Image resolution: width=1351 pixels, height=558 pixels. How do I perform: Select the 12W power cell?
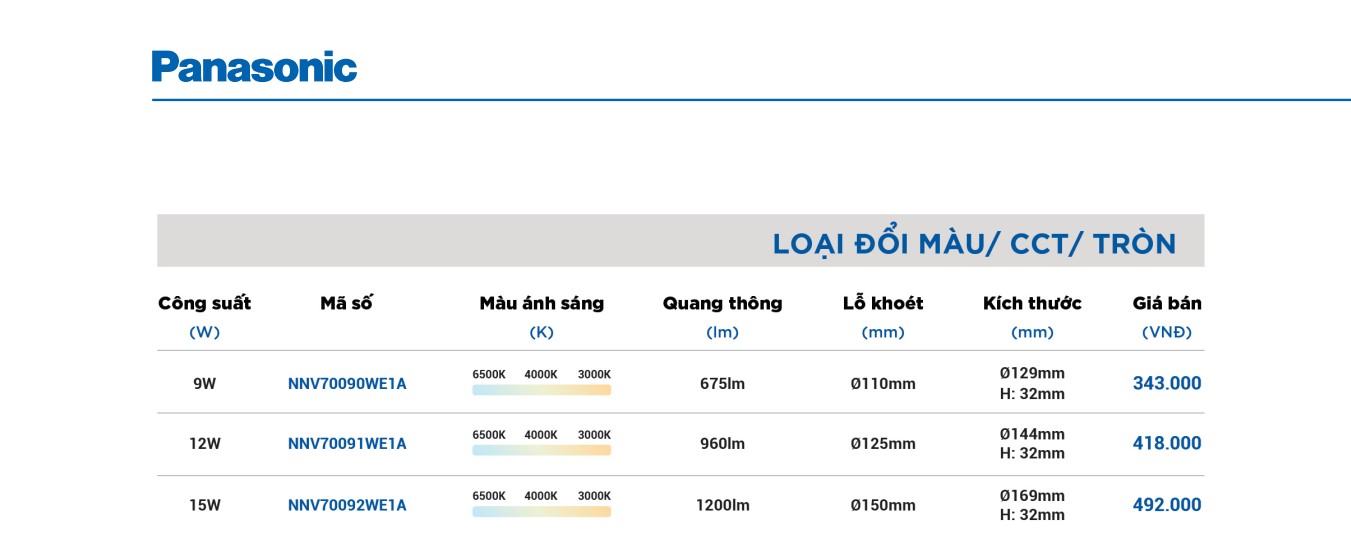(x=204, y=444)
